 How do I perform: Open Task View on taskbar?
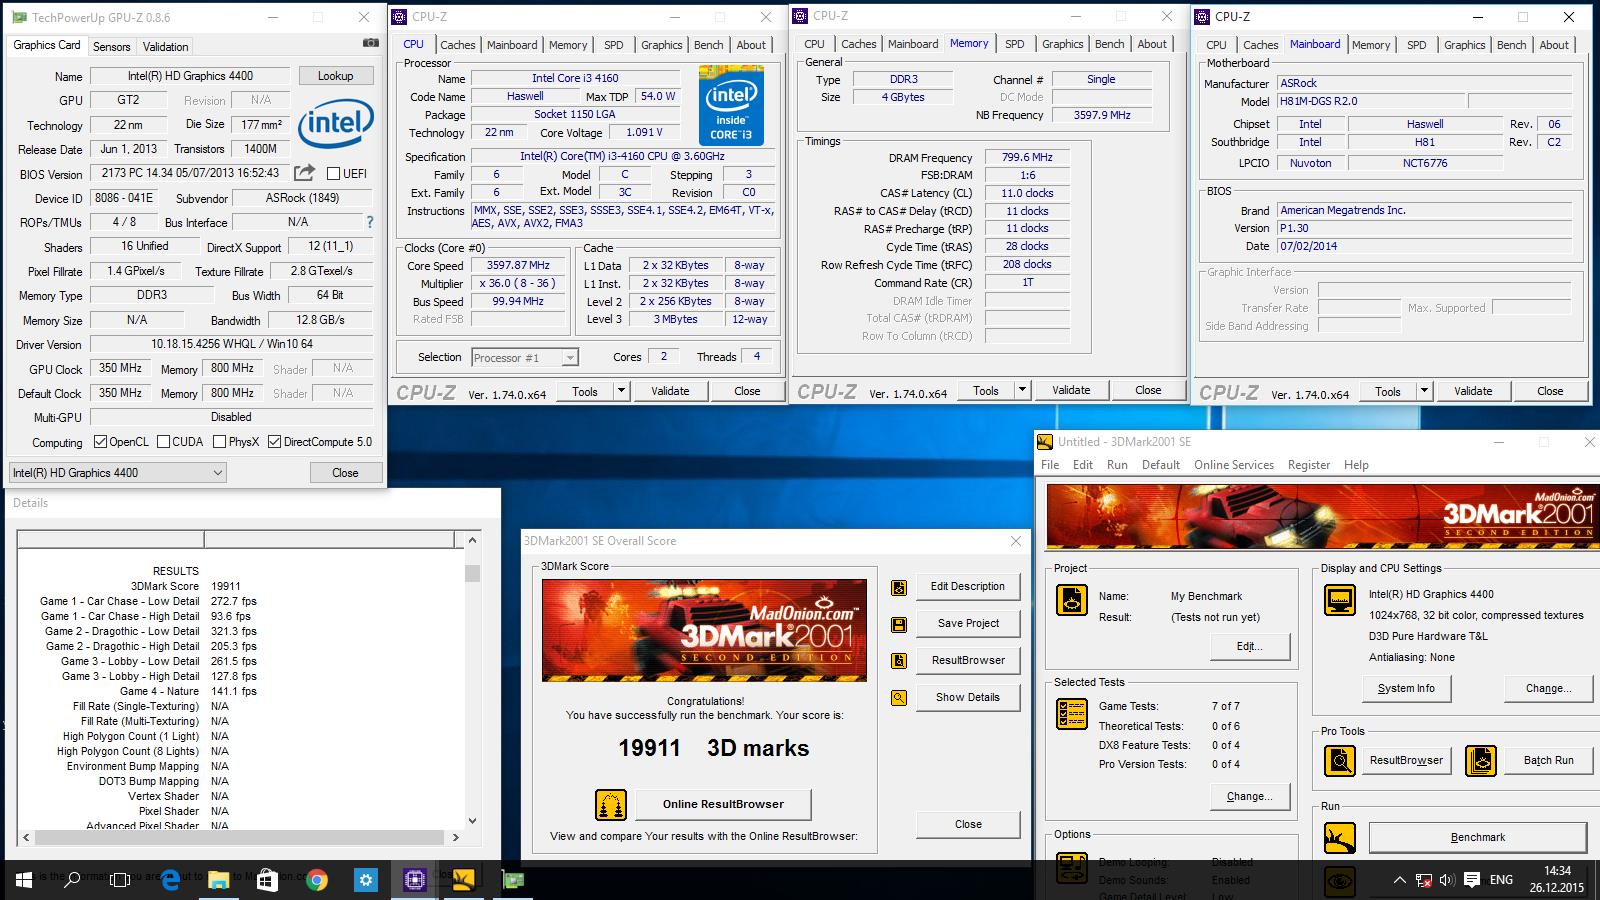120,880
